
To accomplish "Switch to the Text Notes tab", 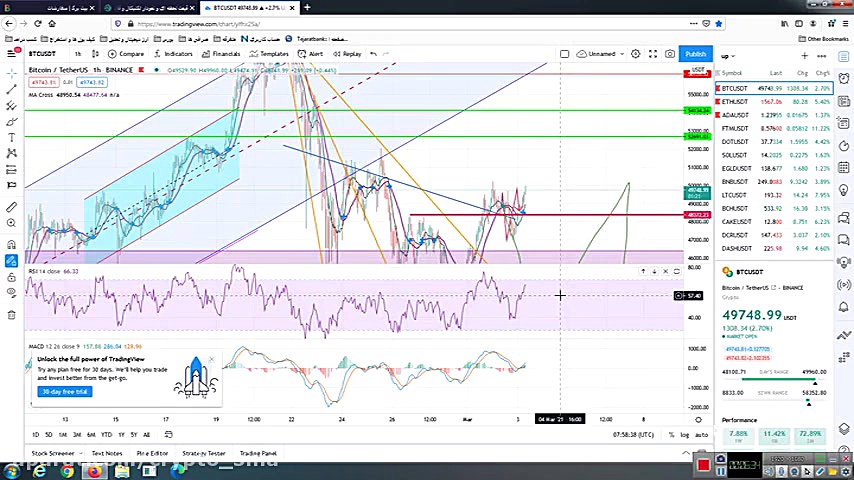I will (x=107, y=453).
